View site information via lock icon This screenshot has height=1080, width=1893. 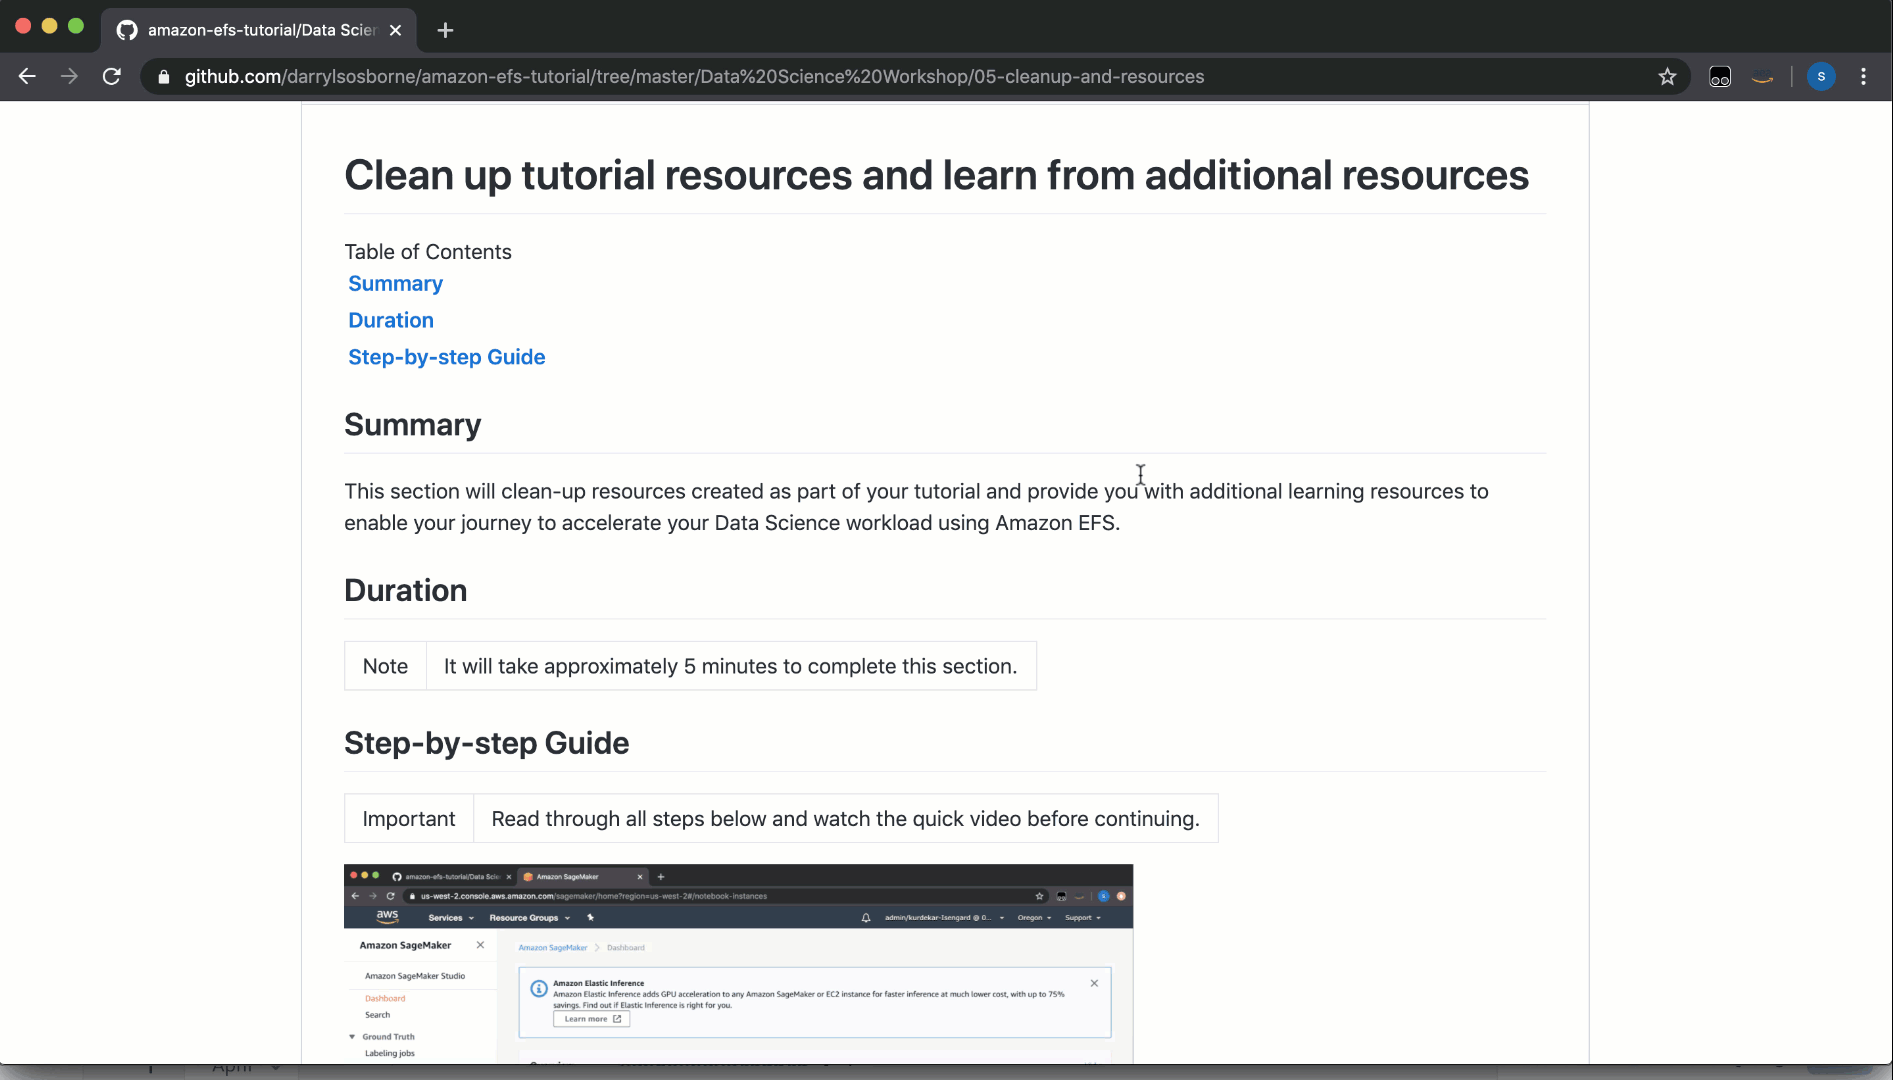164,76
